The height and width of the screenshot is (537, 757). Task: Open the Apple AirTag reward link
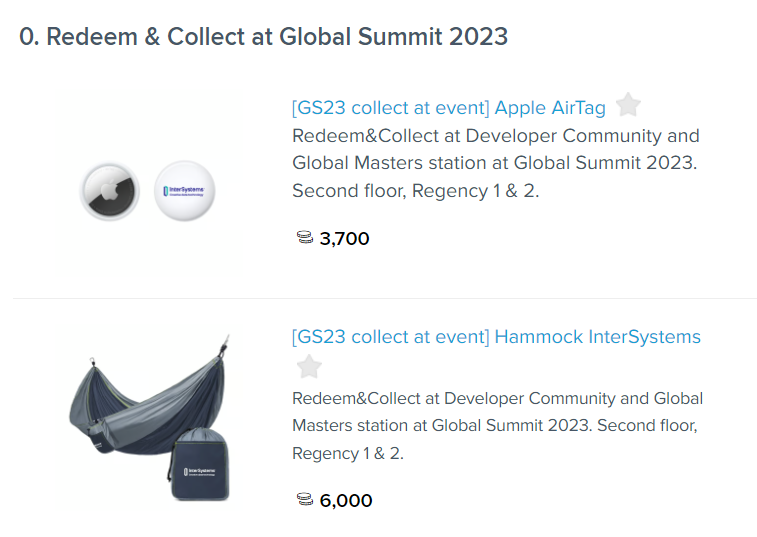point(449,108)
